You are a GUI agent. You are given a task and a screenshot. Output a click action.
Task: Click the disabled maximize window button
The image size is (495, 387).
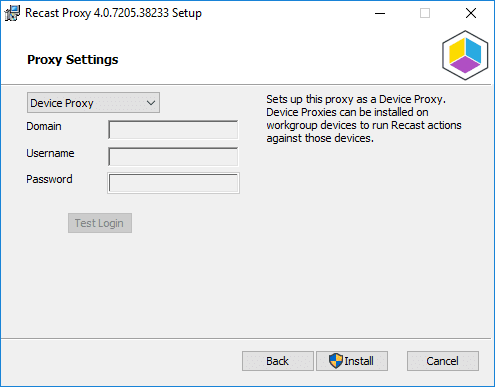click(x=425, y=13)
